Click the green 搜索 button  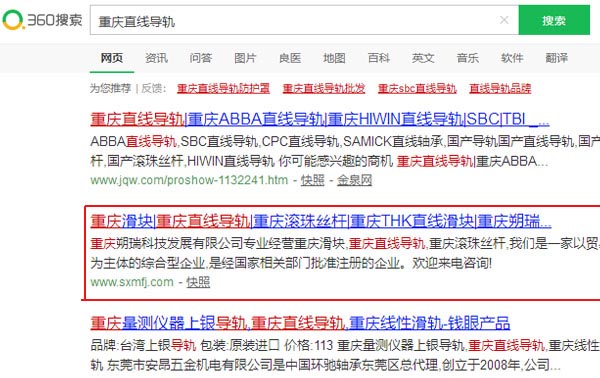click(554, 20)
